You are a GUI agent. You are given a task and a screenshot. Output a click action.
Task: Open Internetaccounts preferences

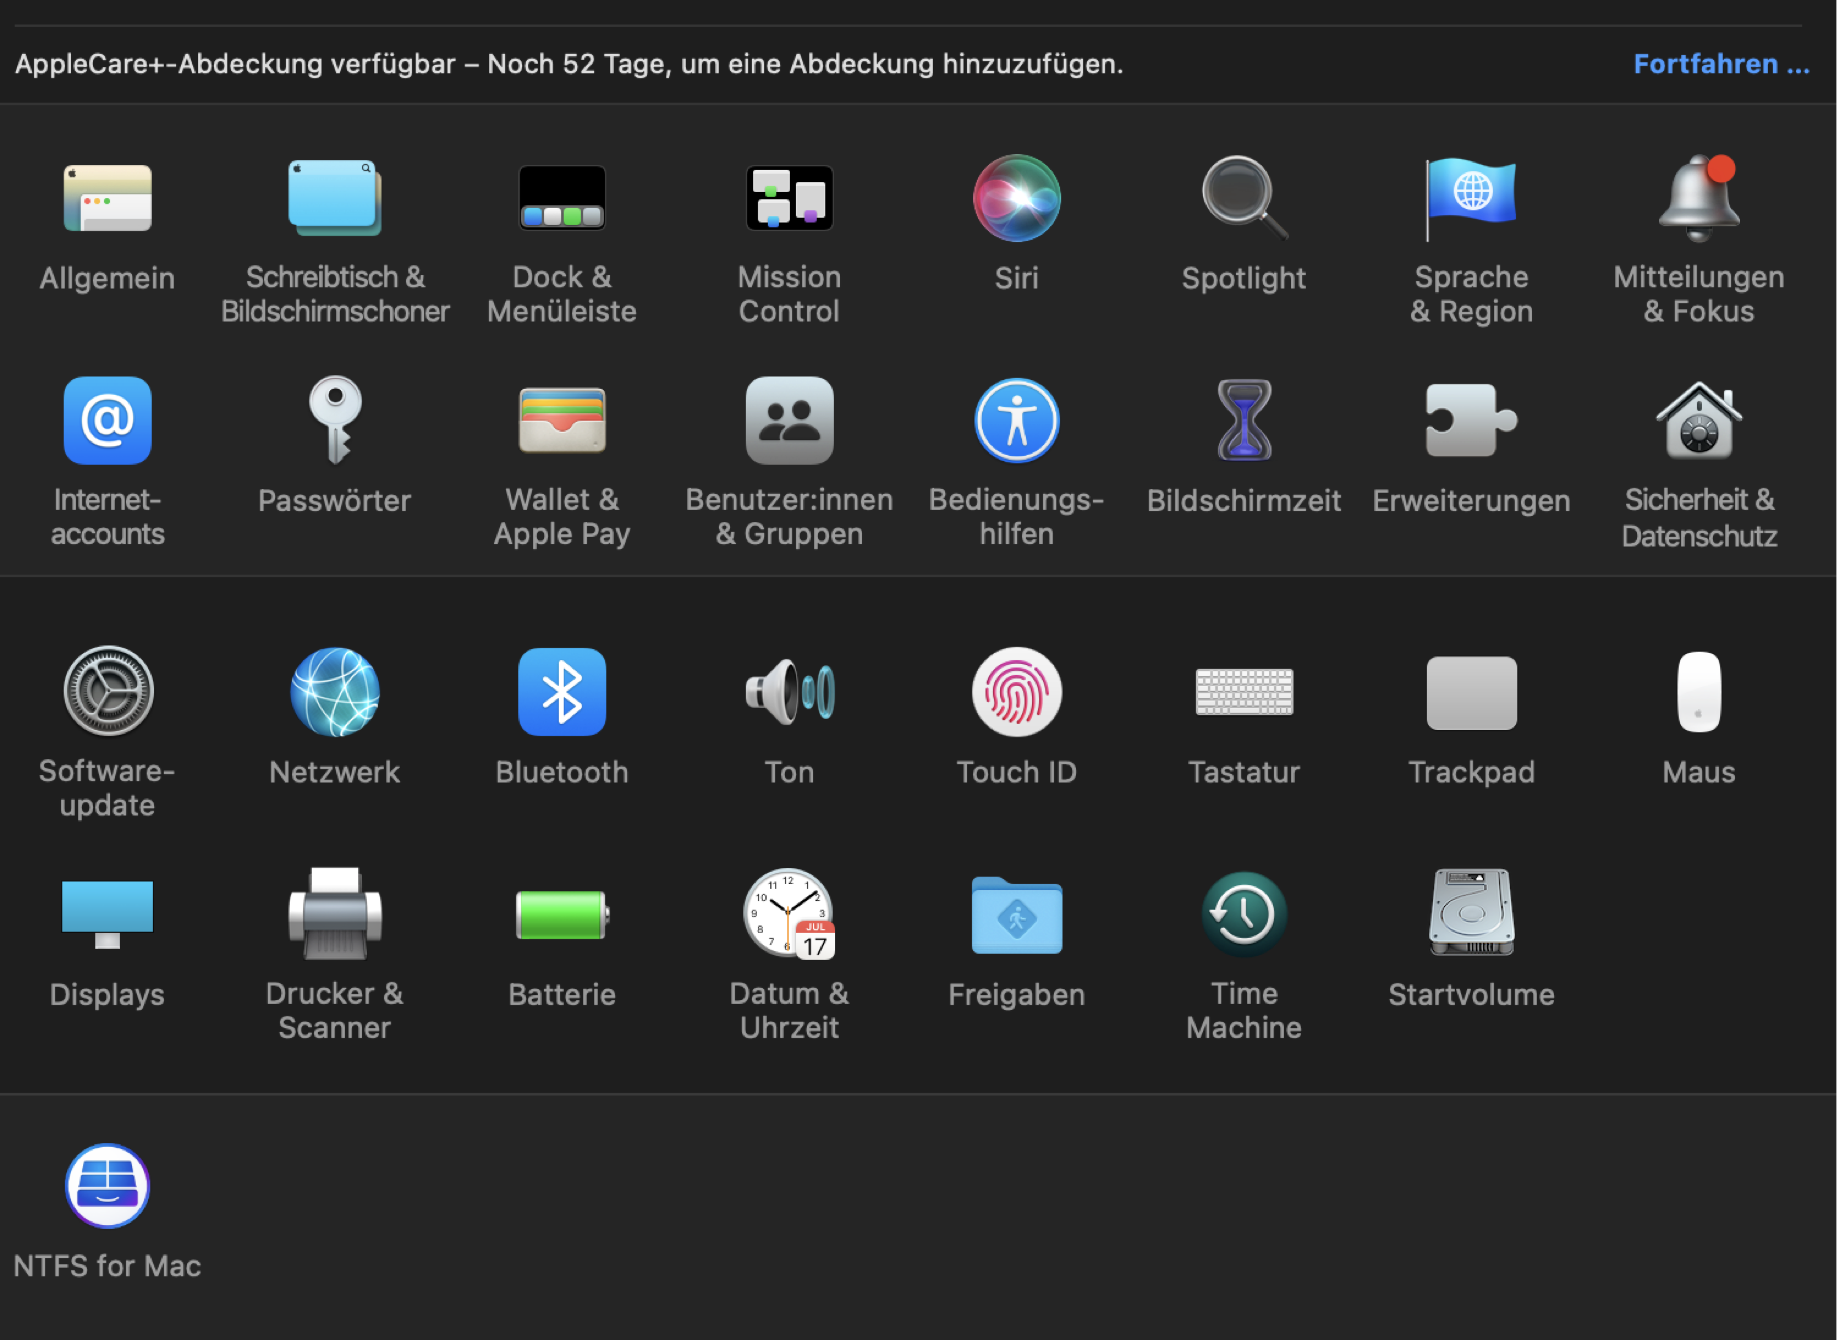[108, 420]
